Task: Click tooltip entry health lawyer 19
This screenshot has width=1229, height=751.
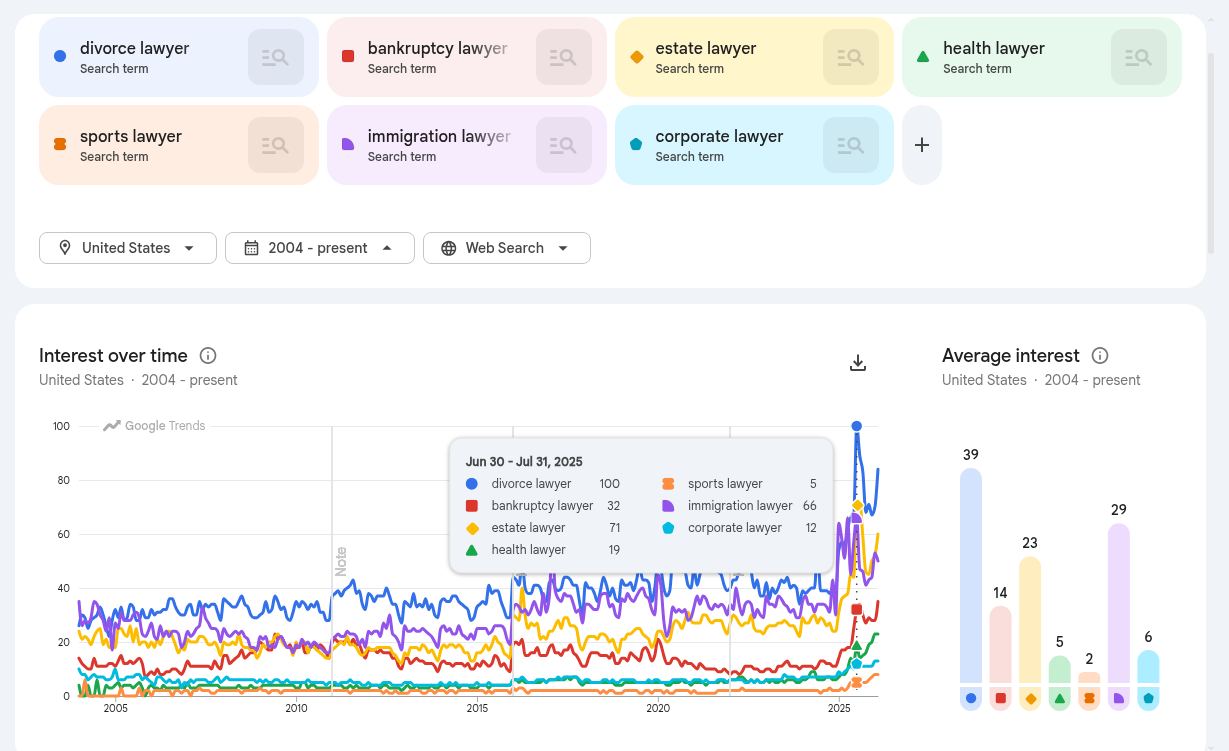Action: click(x=543, y=550)
